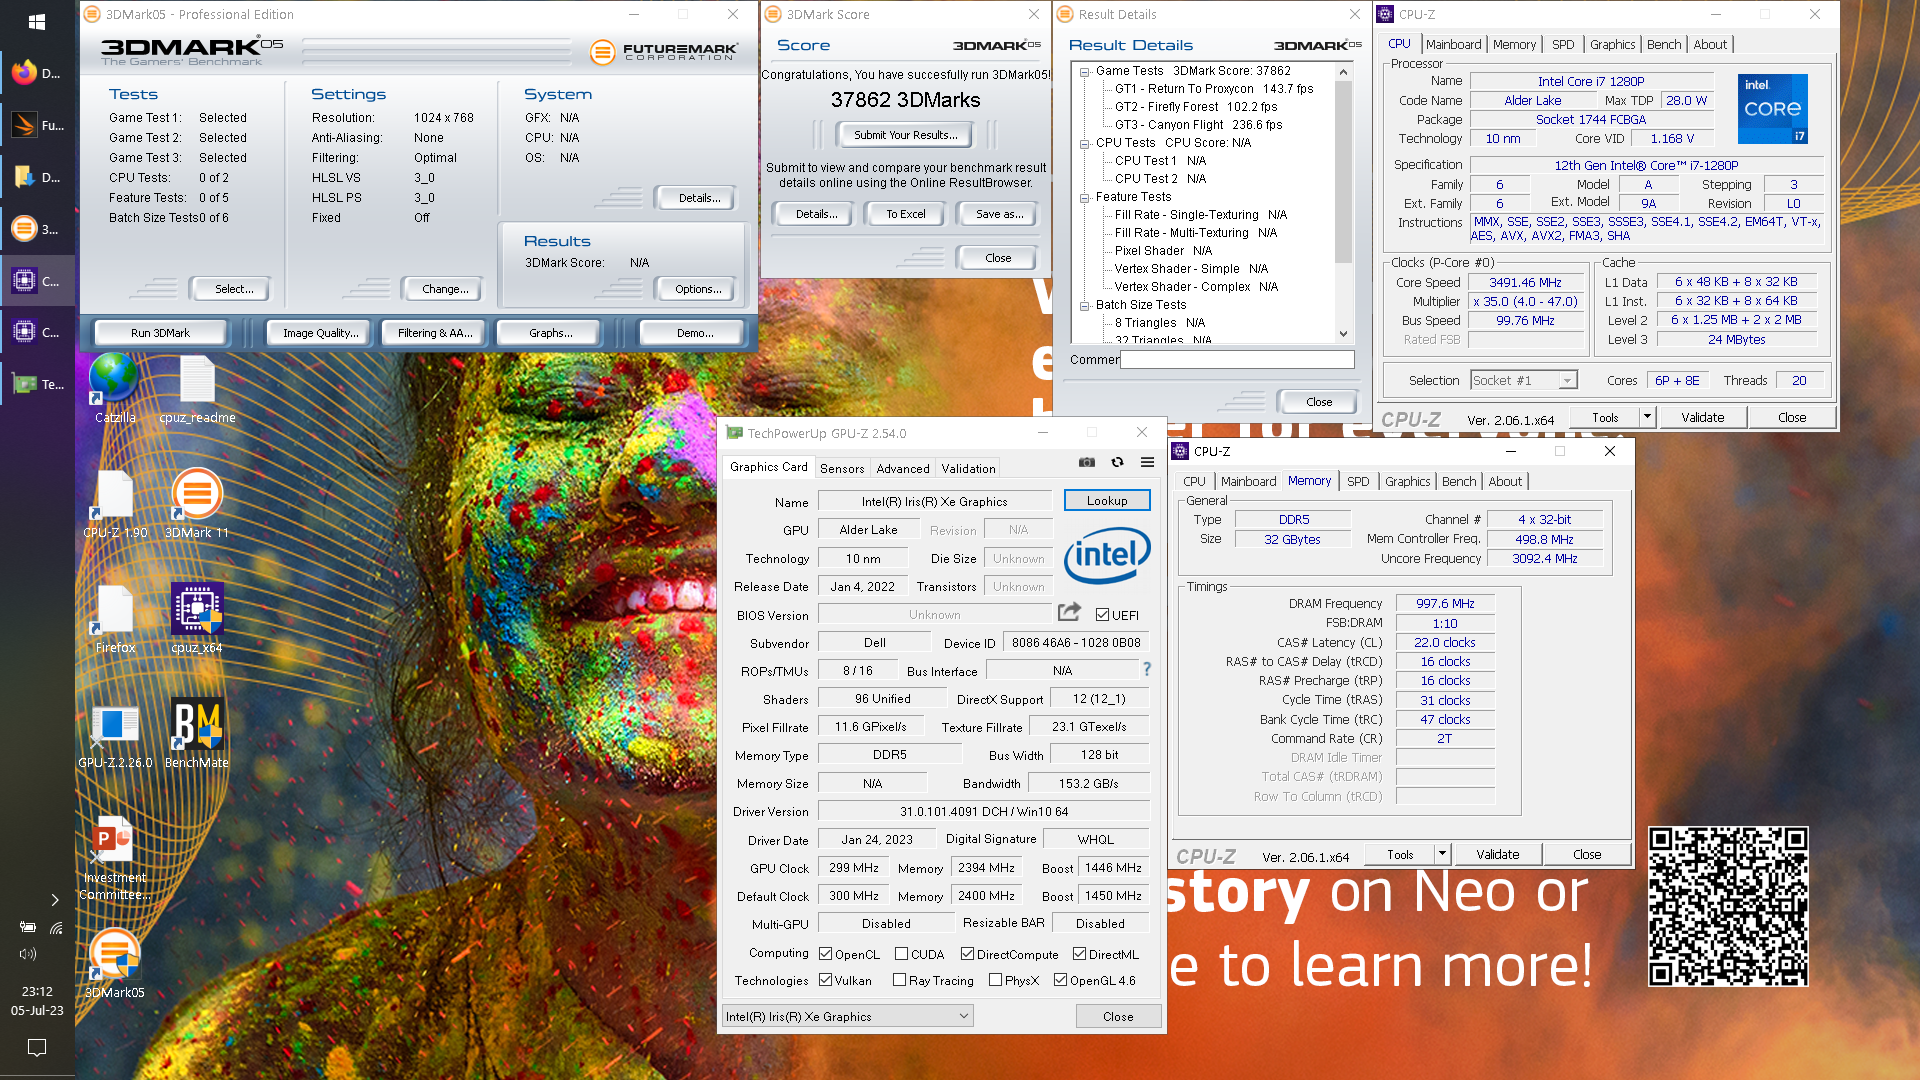1920x1080 pixels.
Task: Toggle the Vulkan checkbox
Action: (825, 980)
